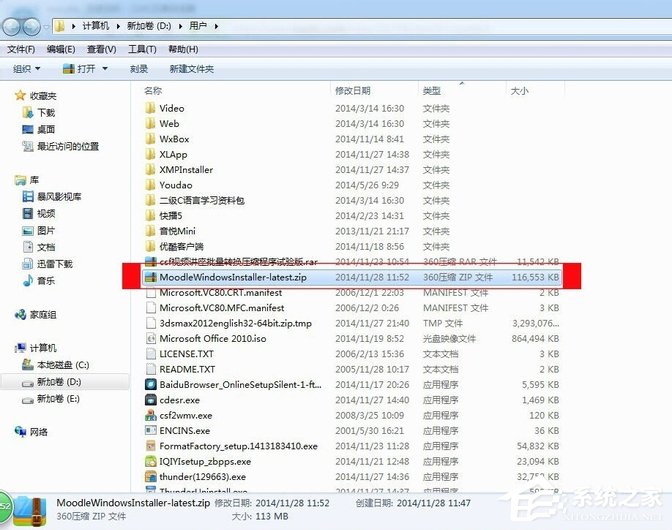
Task: Click the 下载 downloads icon in favorites
Action: 27,113
